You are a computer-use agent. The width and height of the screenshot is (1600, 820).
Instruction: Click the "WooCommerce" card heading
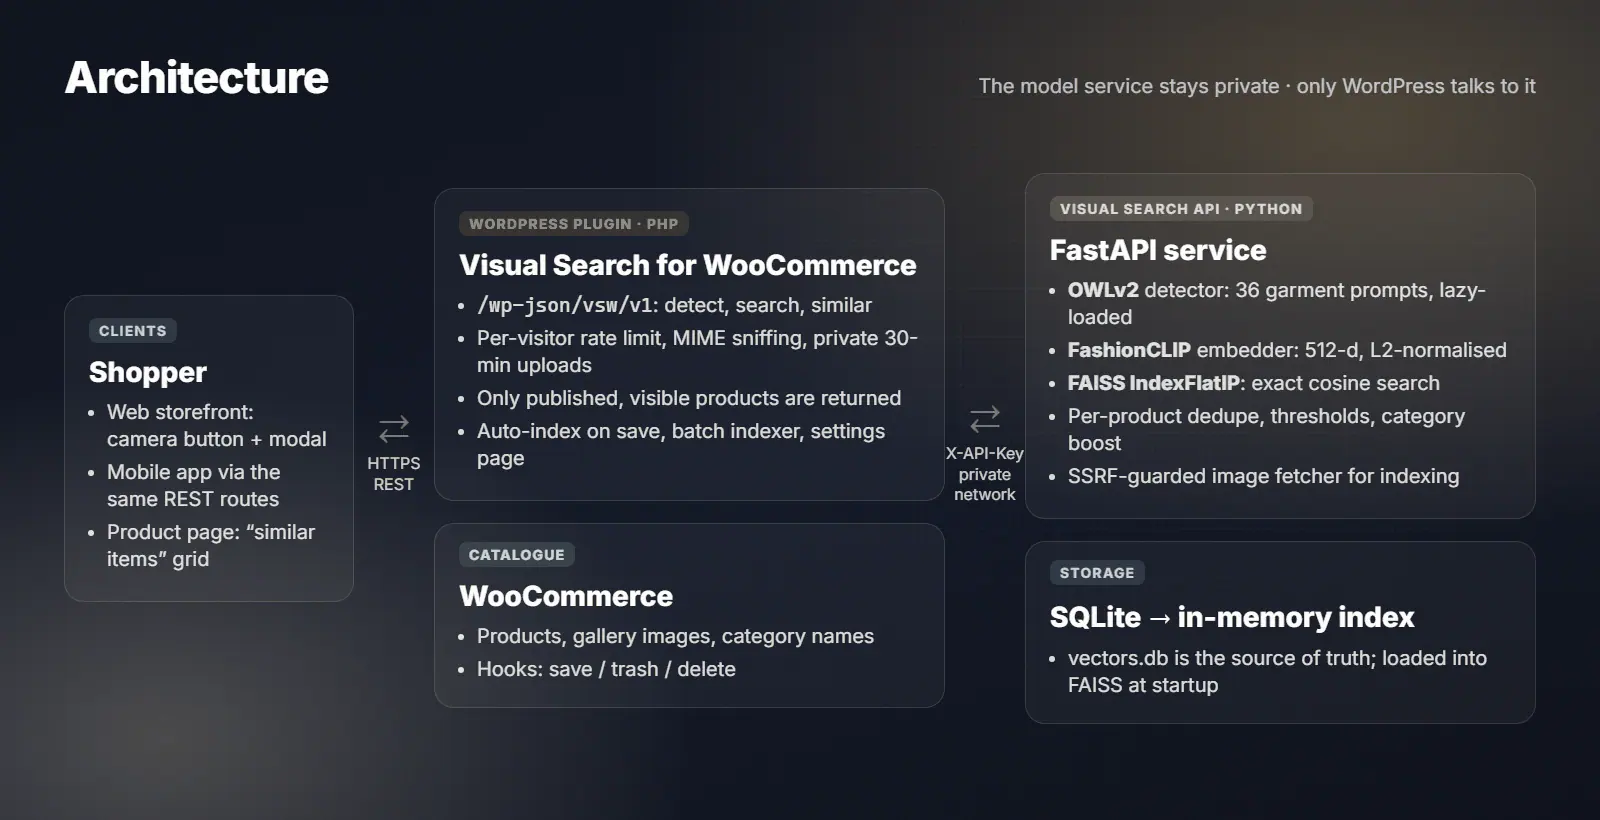point(566,596)
